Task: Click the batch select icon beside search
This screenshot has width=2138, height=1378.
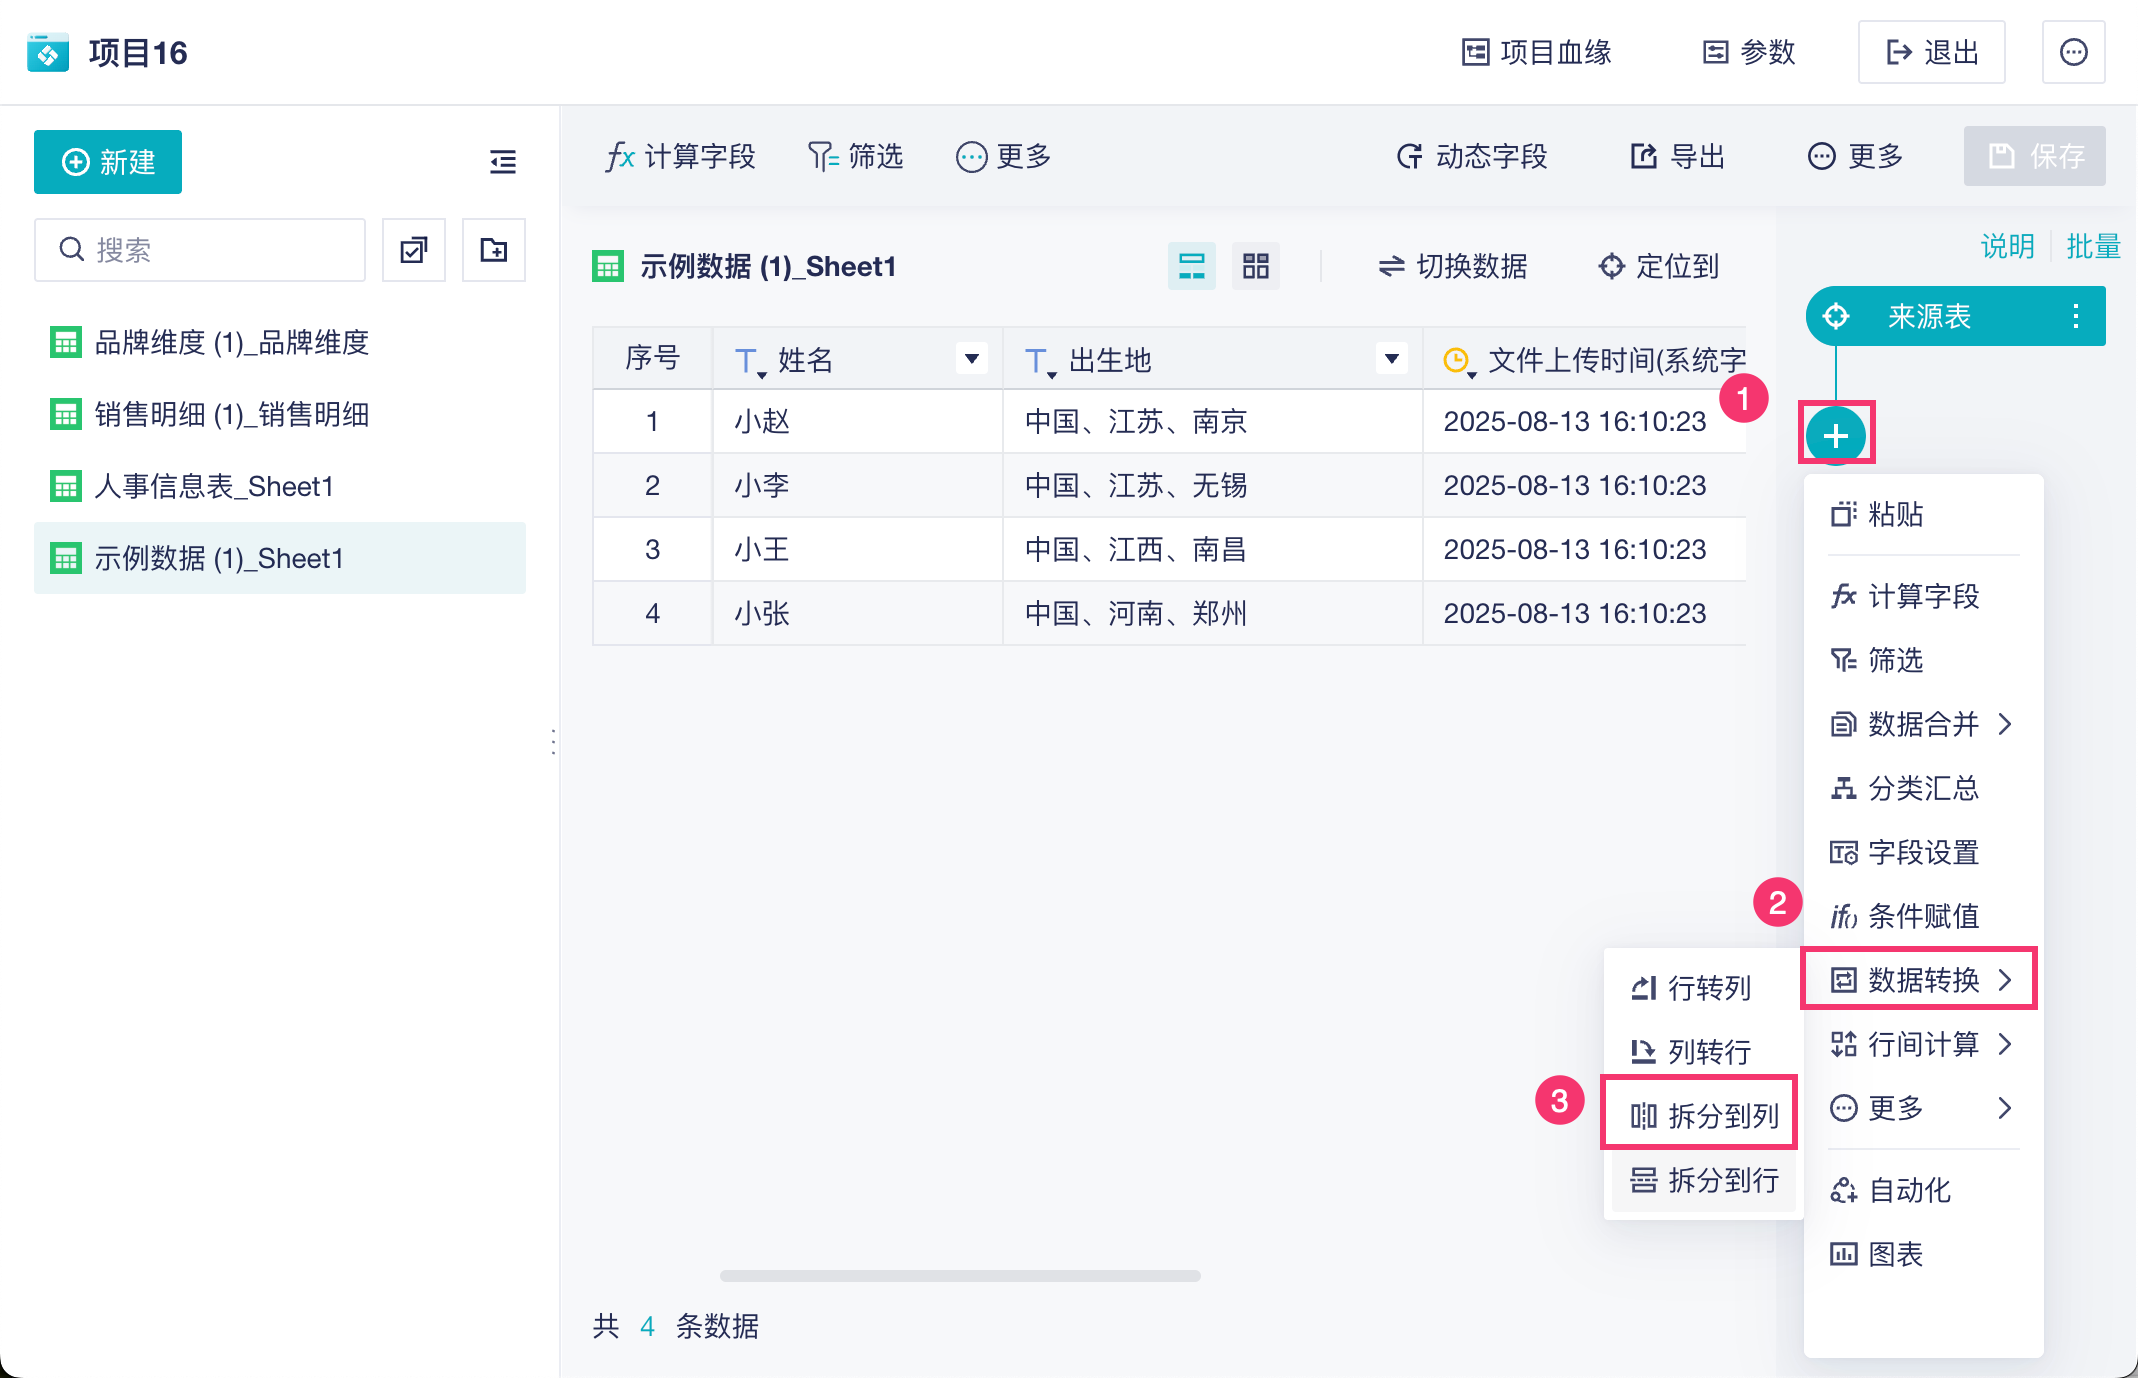Action: 413,249
